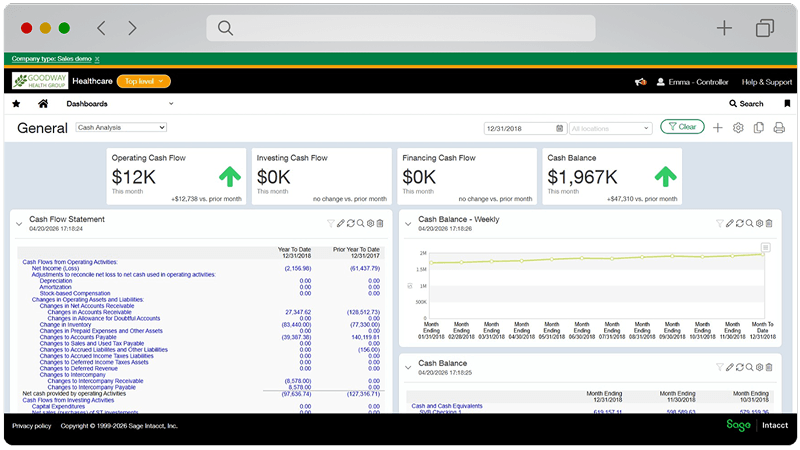Edit the Cash Balance - Weekly chart
Screen dimensions: 800x450
pos(730,223)
